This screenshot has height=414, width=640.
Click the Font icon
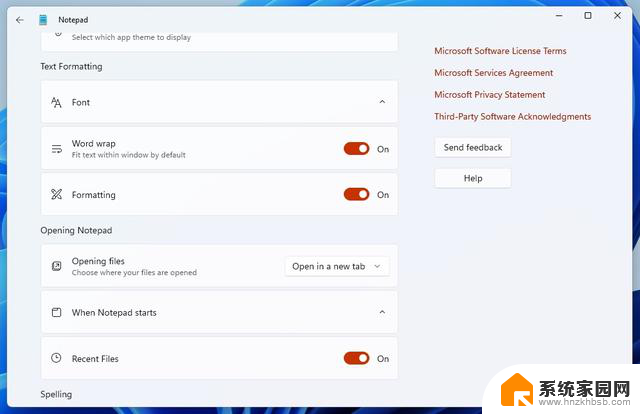(x=56, y=102)
